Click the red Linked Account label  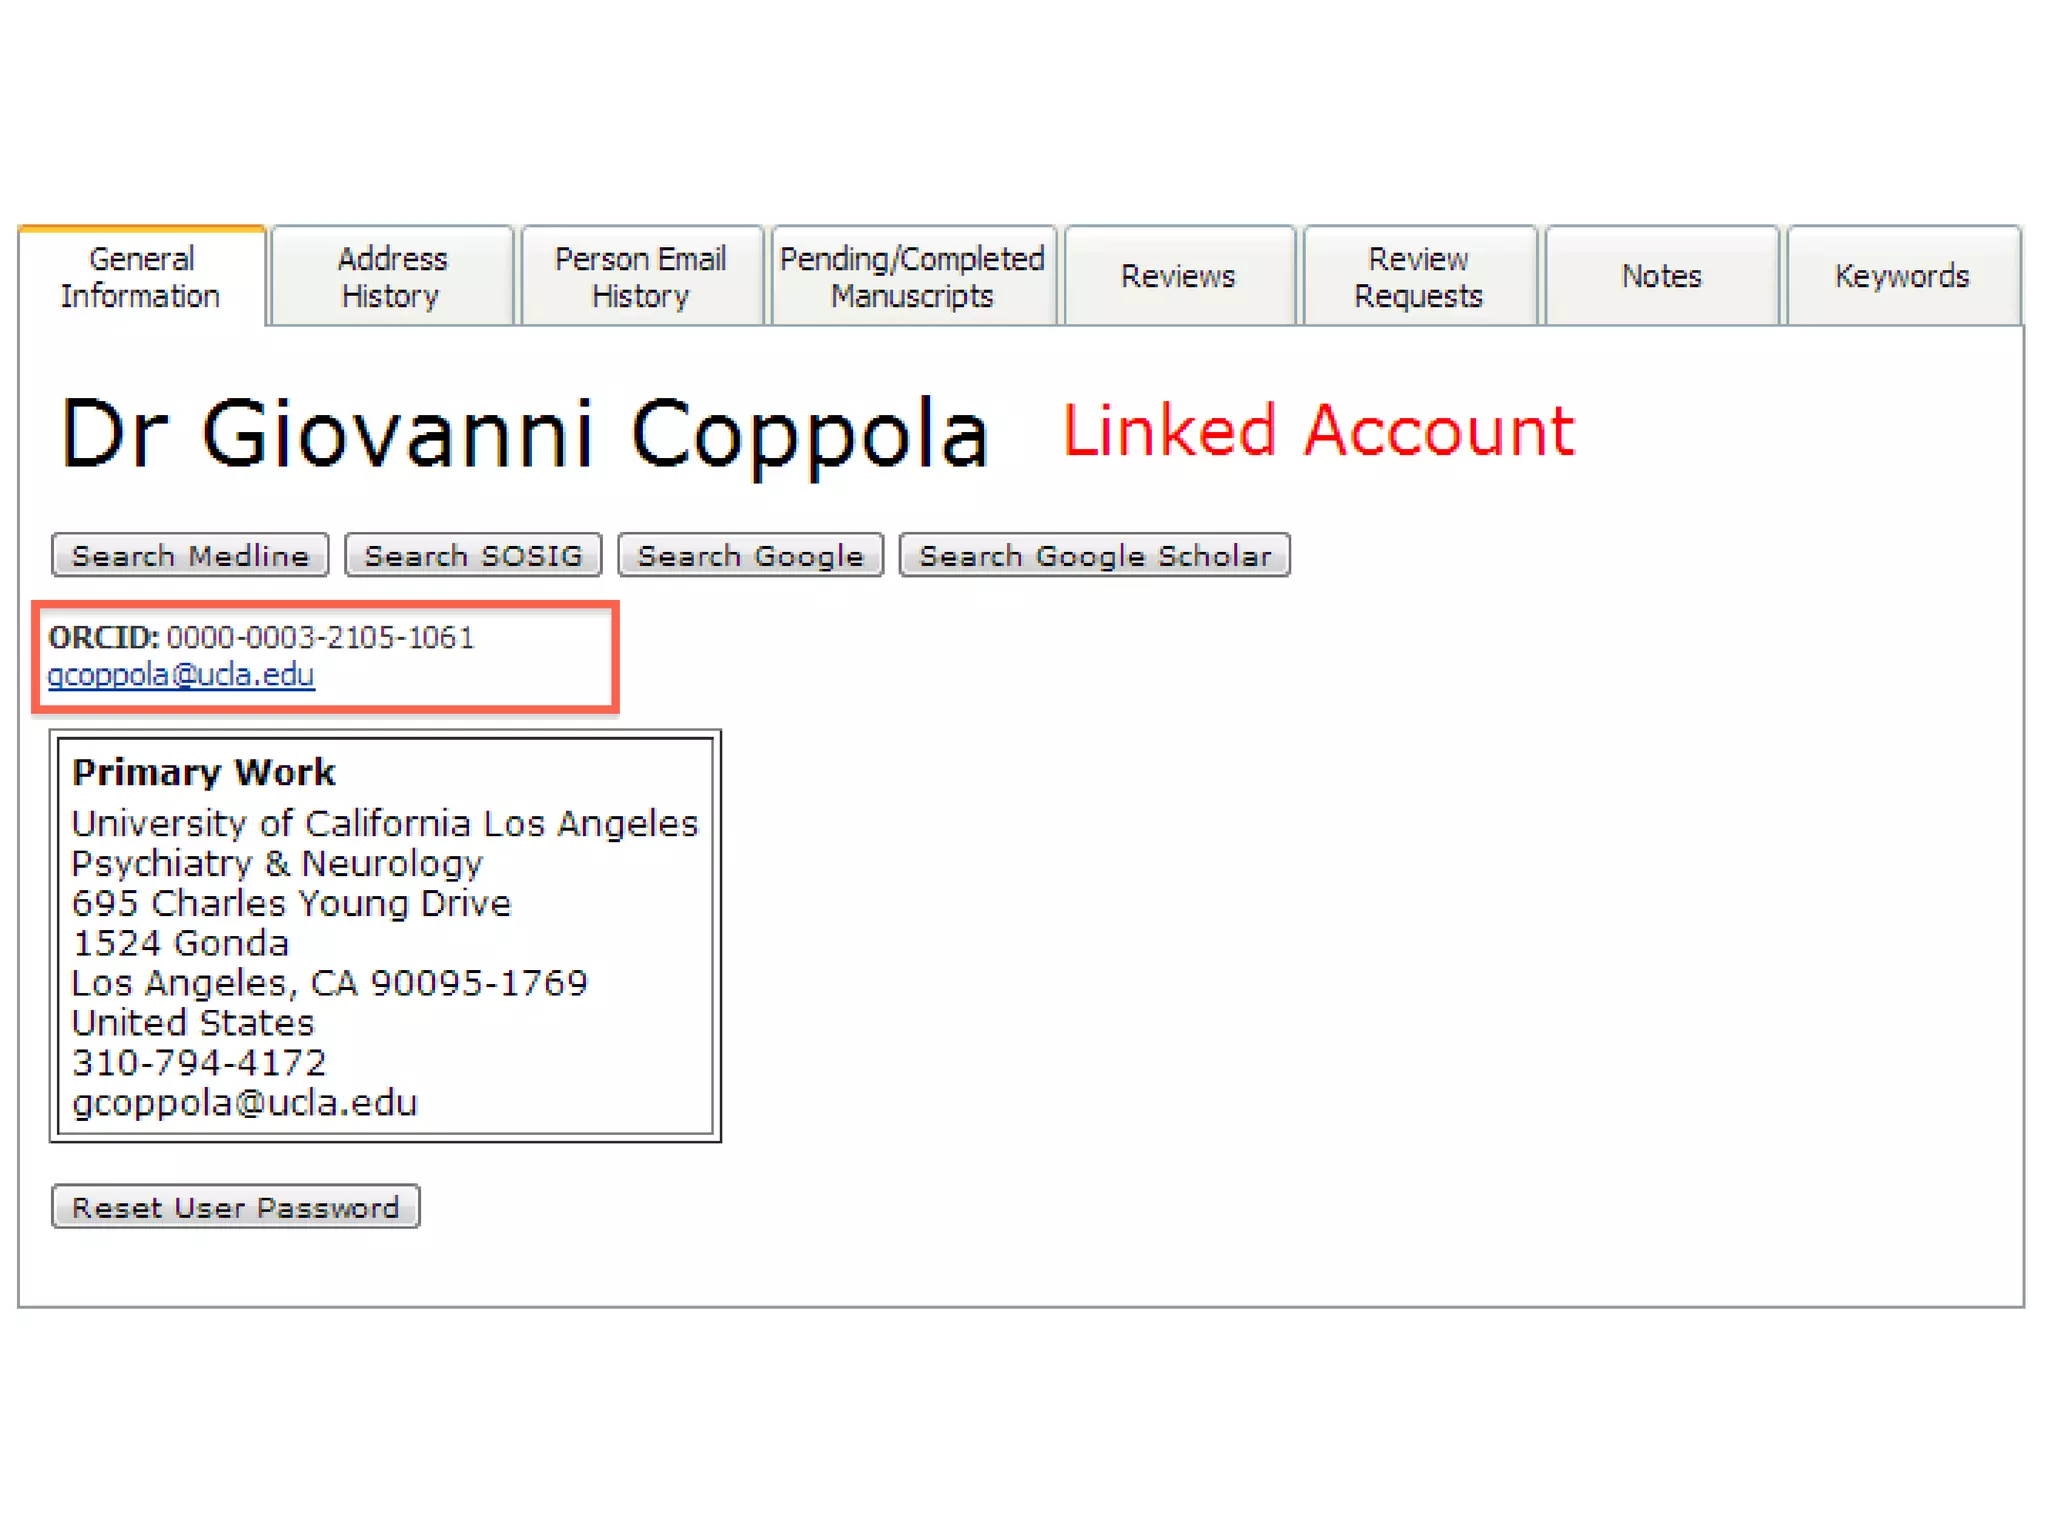(1317, 432)
